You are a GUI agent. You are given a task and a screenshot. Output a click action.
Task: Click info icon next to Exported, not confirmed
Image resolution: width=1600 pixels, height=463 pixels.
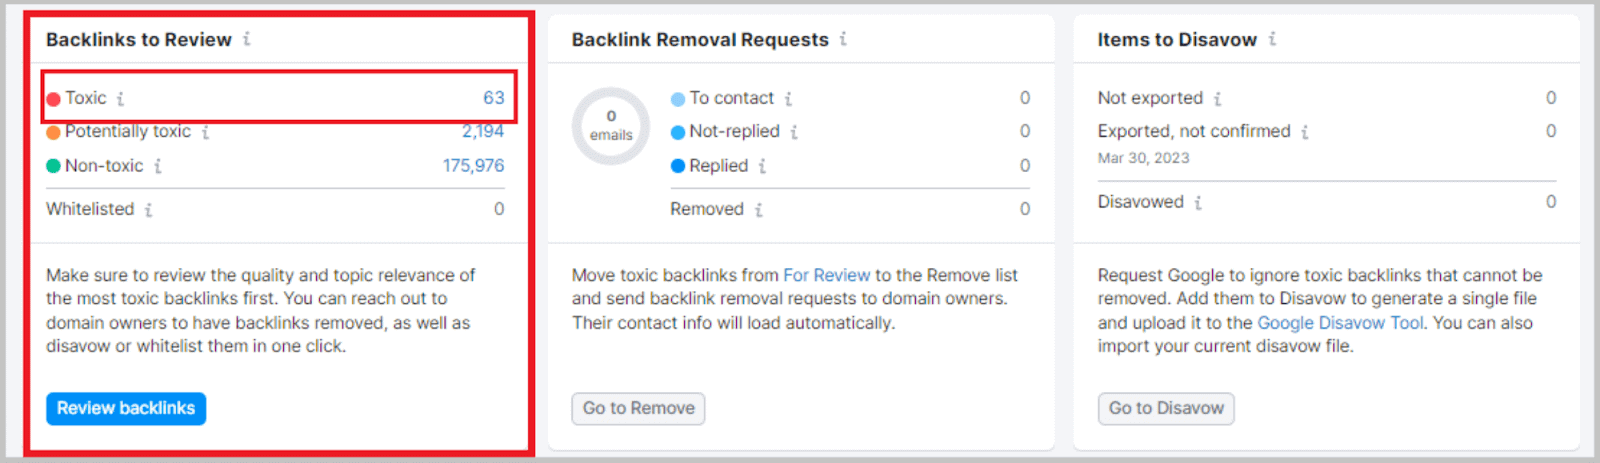(x=1304, y=132)
